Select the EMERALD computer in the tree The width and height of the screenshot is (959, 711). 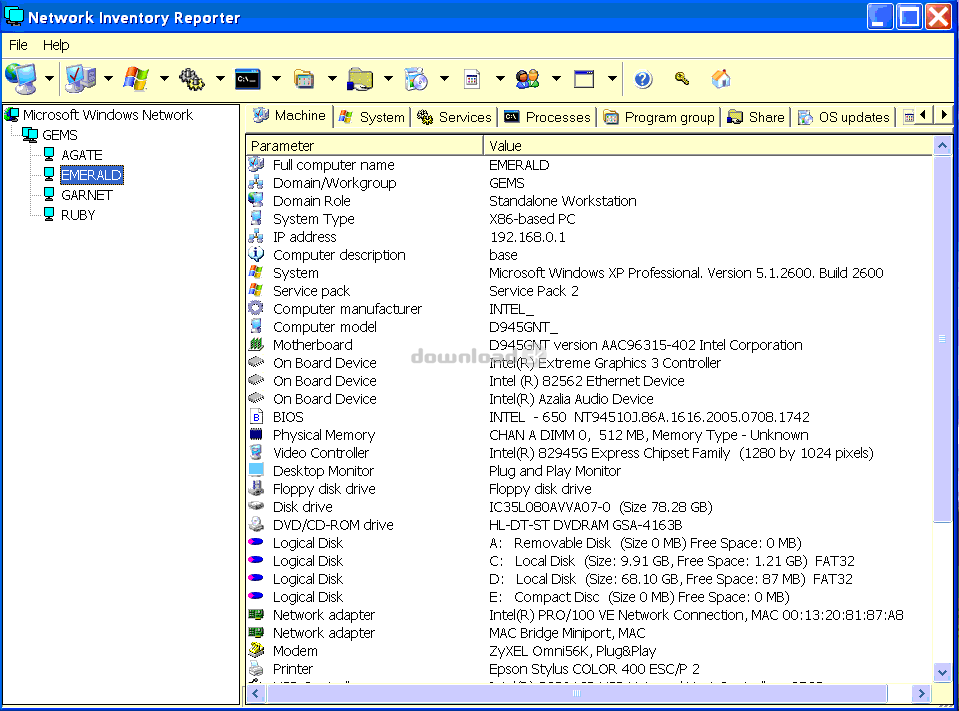click(92, 175)
